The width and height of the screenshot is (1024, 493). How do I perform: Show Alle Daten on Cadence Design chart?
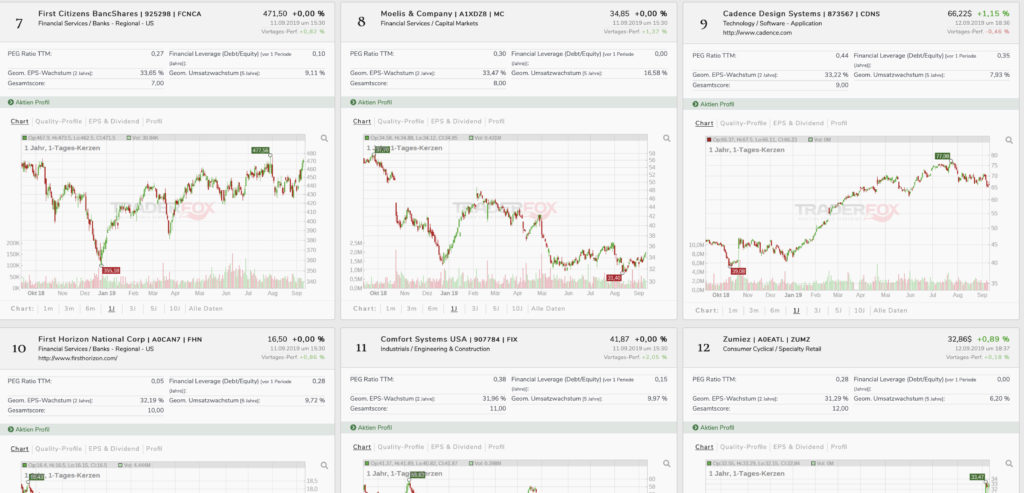point(891,311)
